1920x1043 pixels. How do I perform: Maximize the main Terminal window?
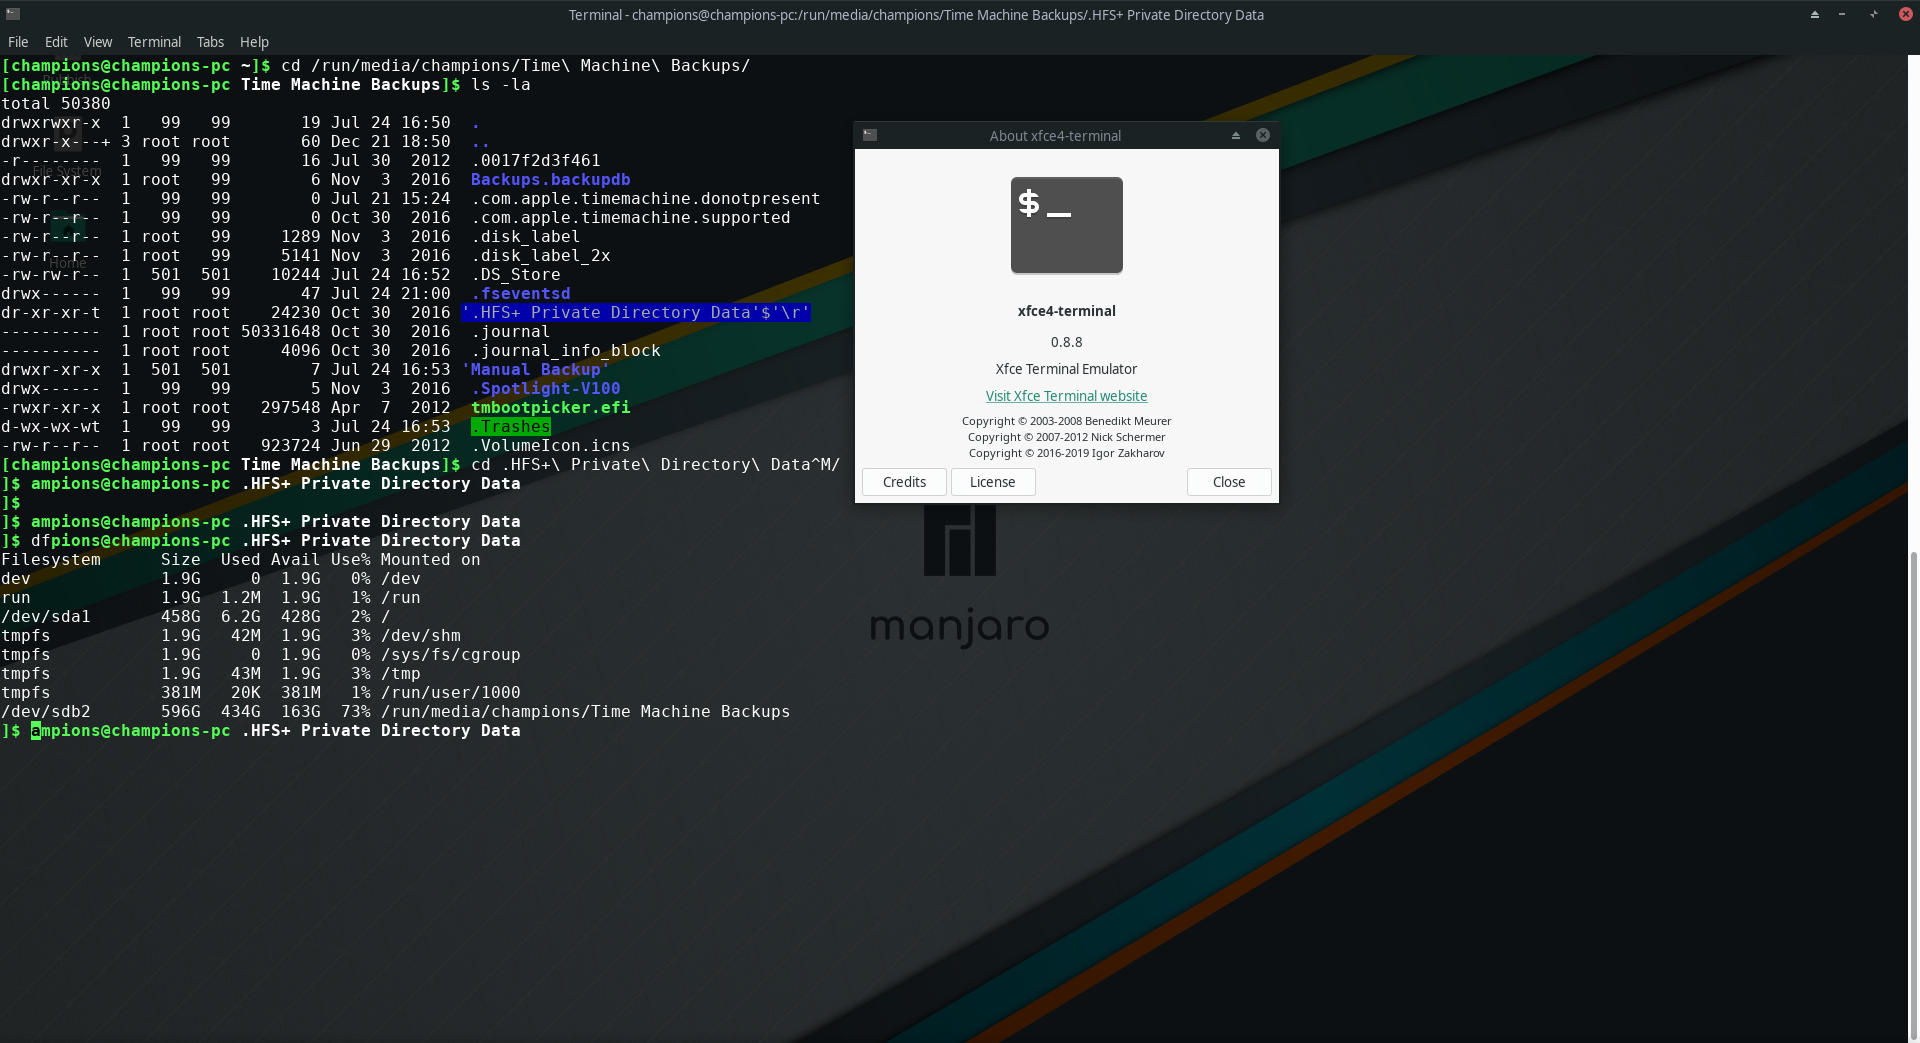[1874, 14]
